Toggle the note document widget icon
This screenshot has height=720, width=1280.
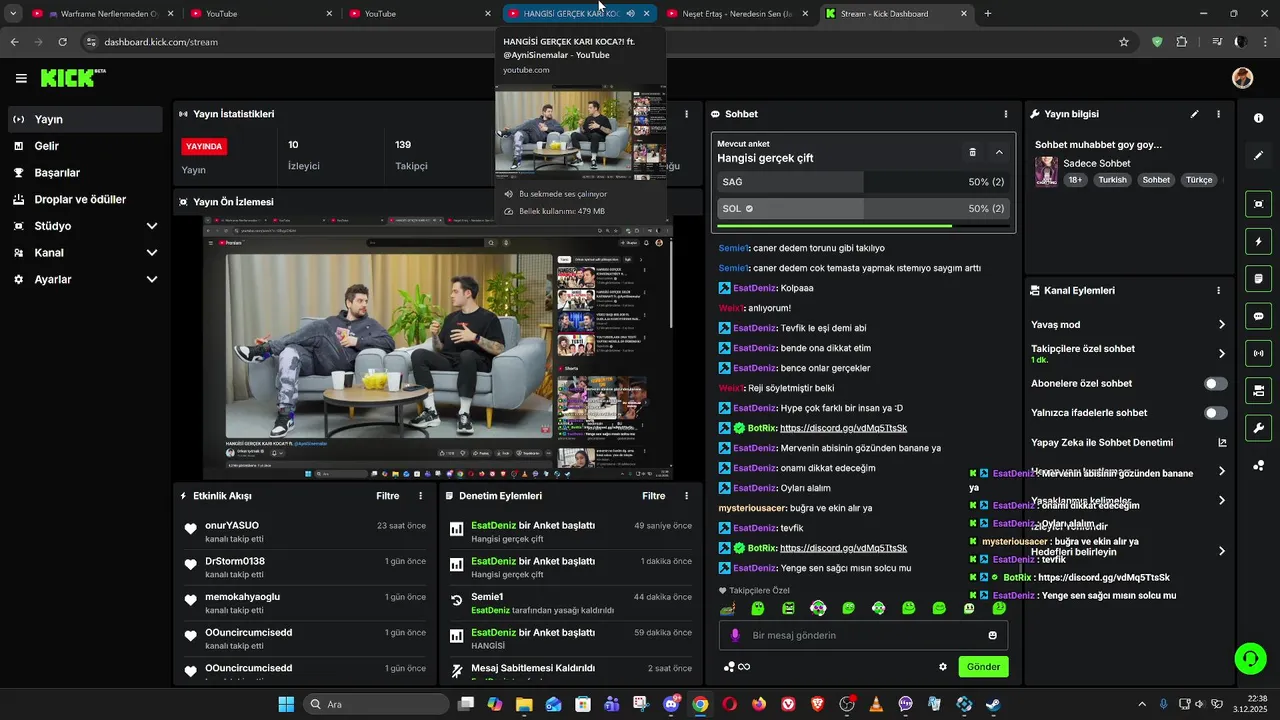click(1258, 278)
